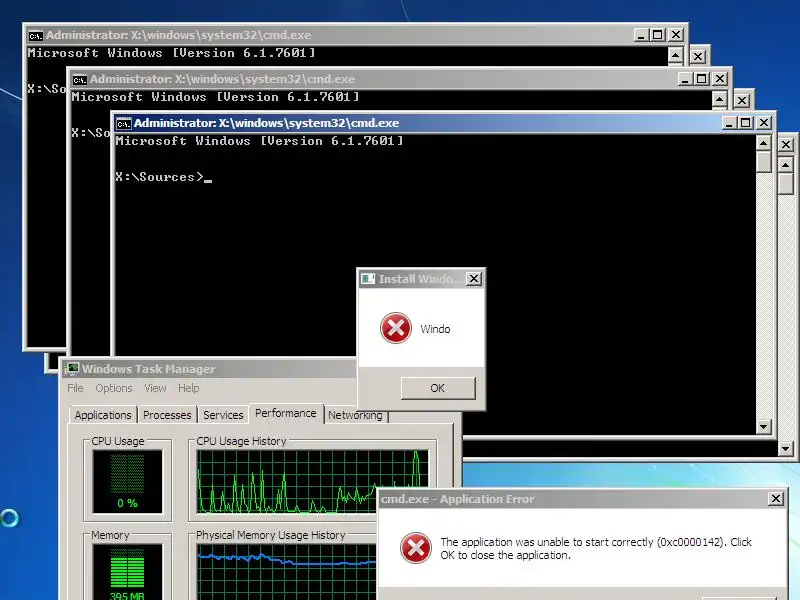This screenshot has height=600, width=800.
Task: Maximize the rearmost cmd.exe window
Action: point(658,35)
